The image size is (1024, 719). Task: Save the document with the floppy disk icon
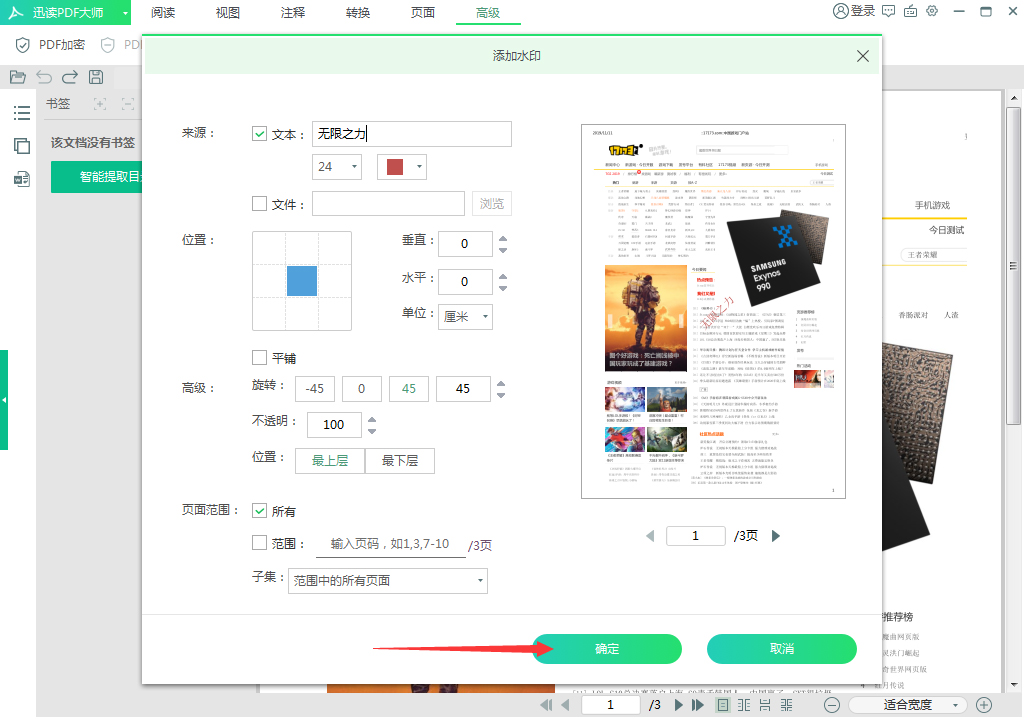click(x=94, y=77)
